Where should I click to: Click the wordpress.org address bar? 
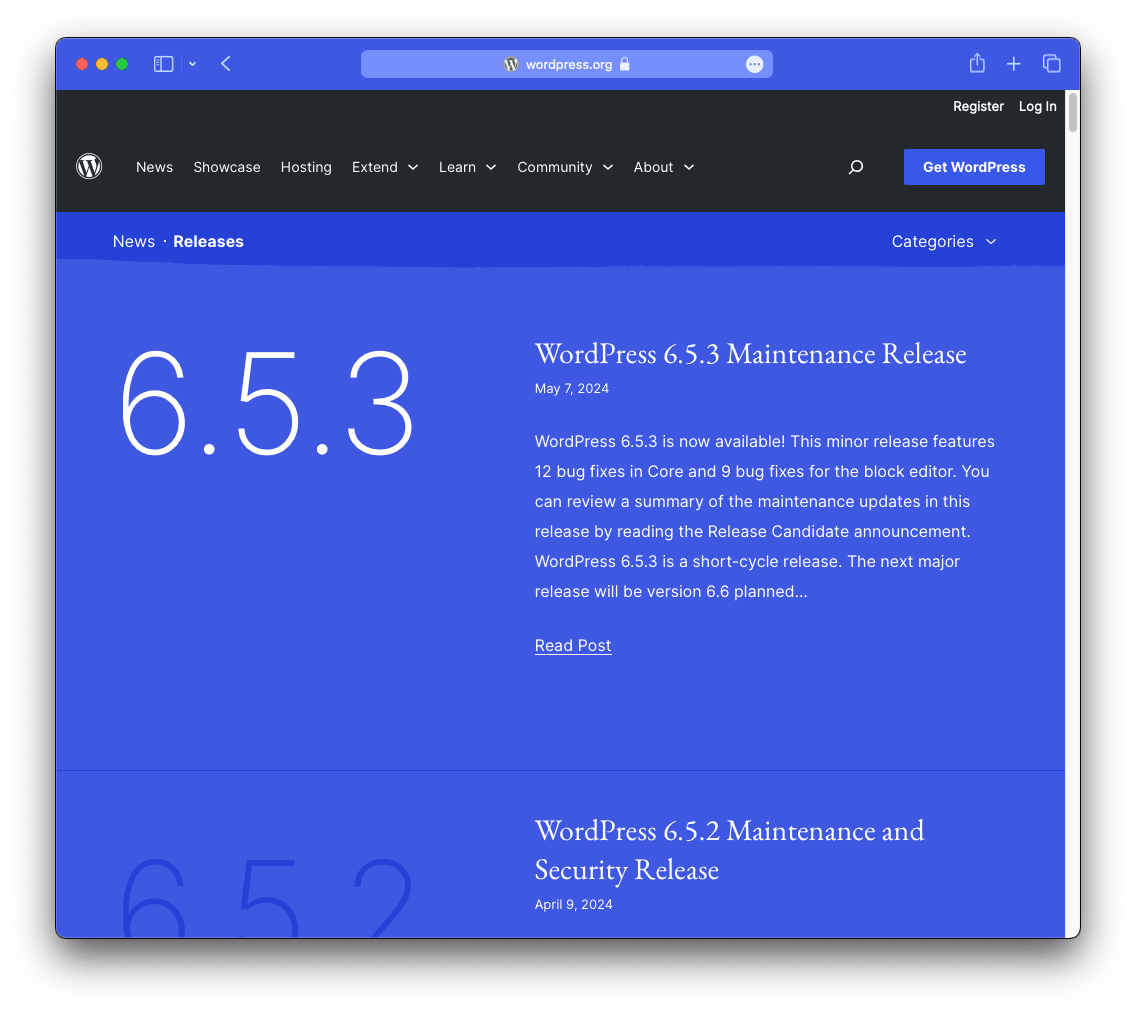(x=568, y=65)
